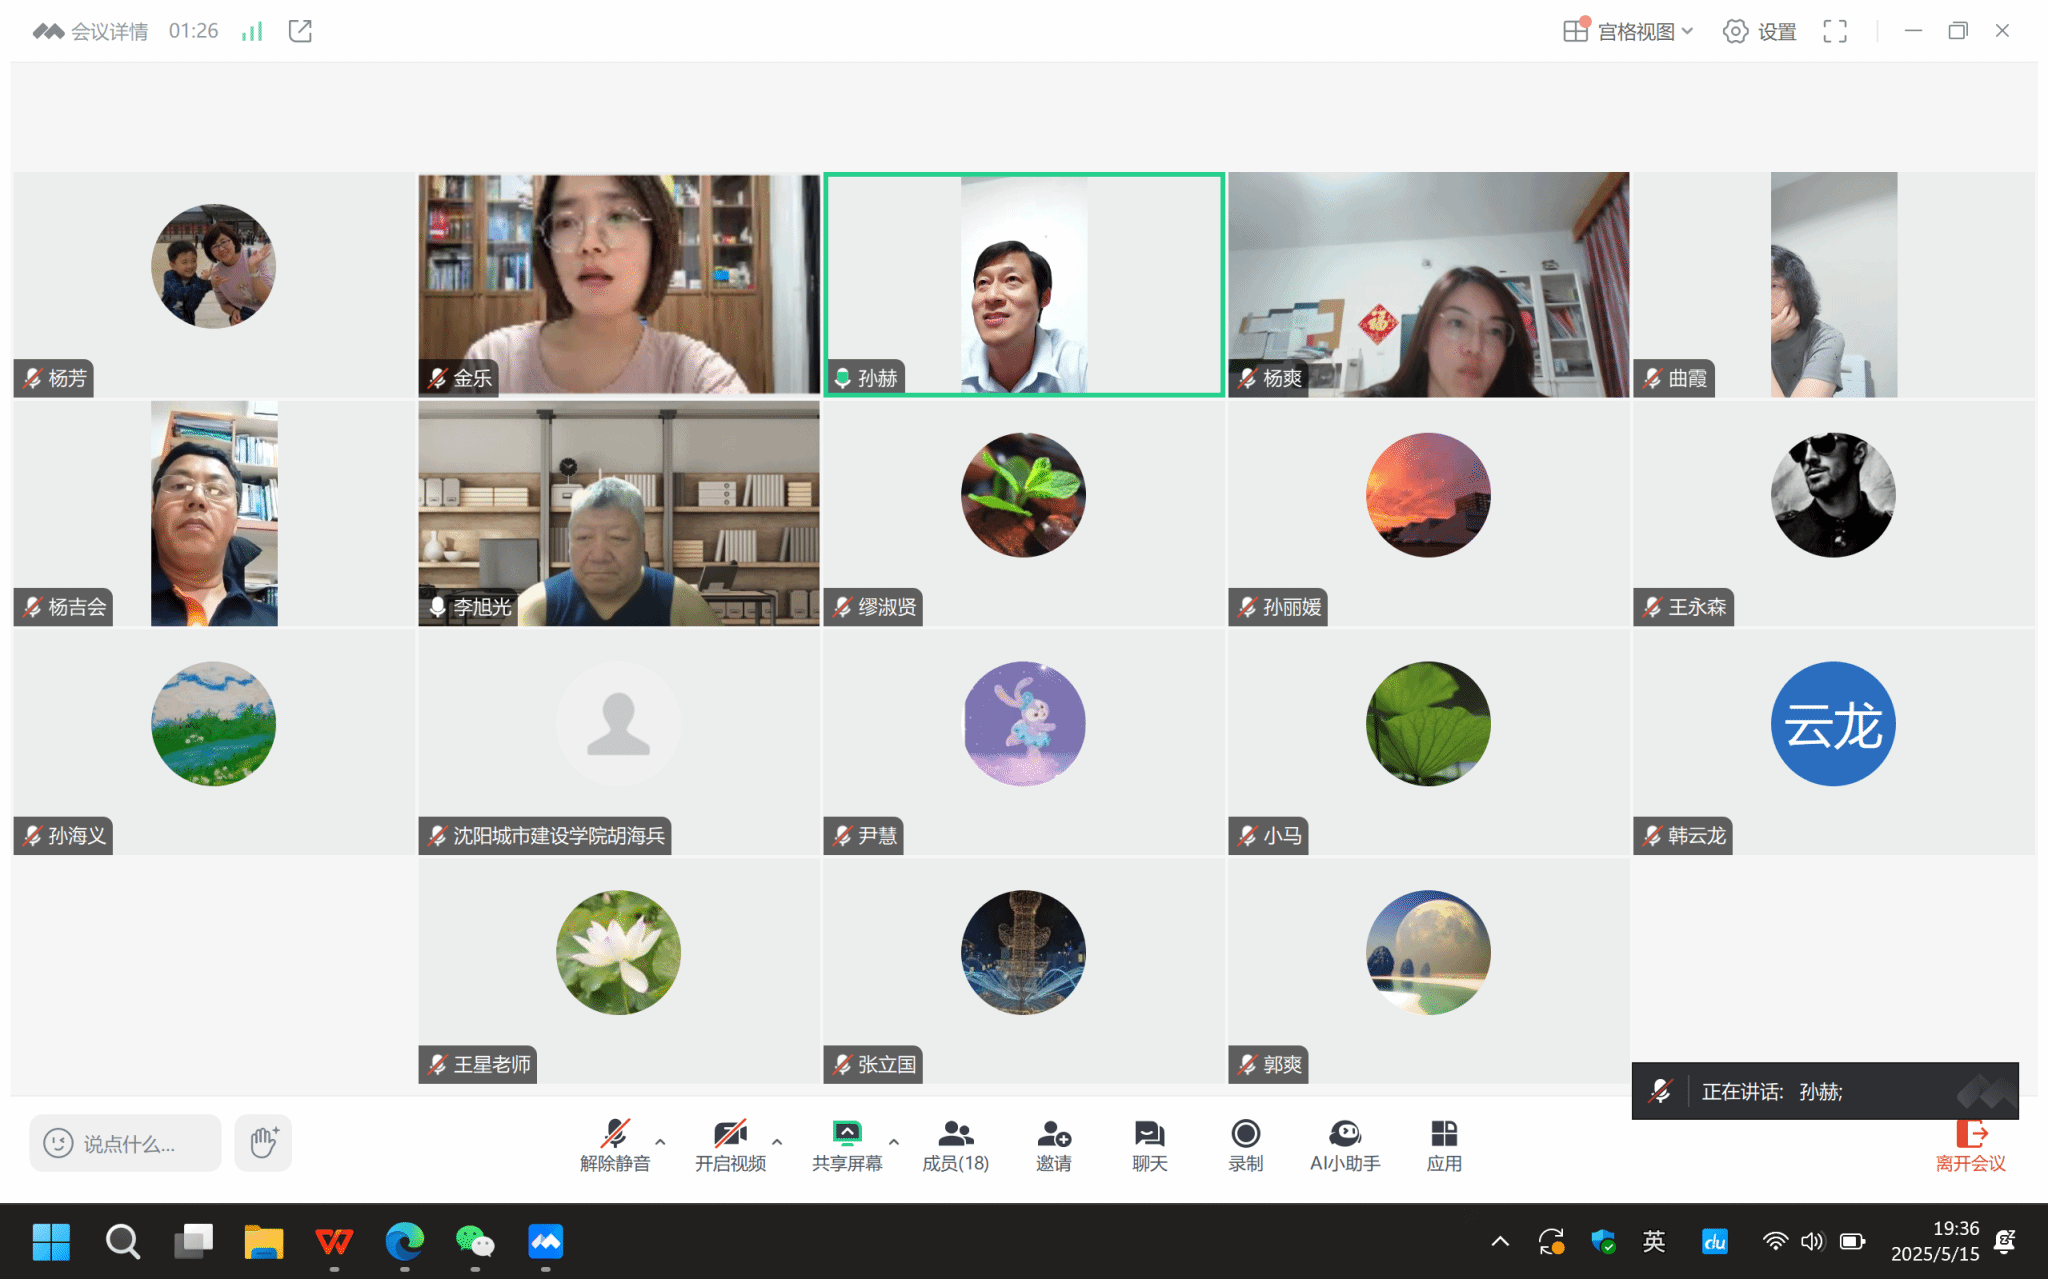Click the pop-out window icon beside timer

pyautogui.click(x=300, y=31)
